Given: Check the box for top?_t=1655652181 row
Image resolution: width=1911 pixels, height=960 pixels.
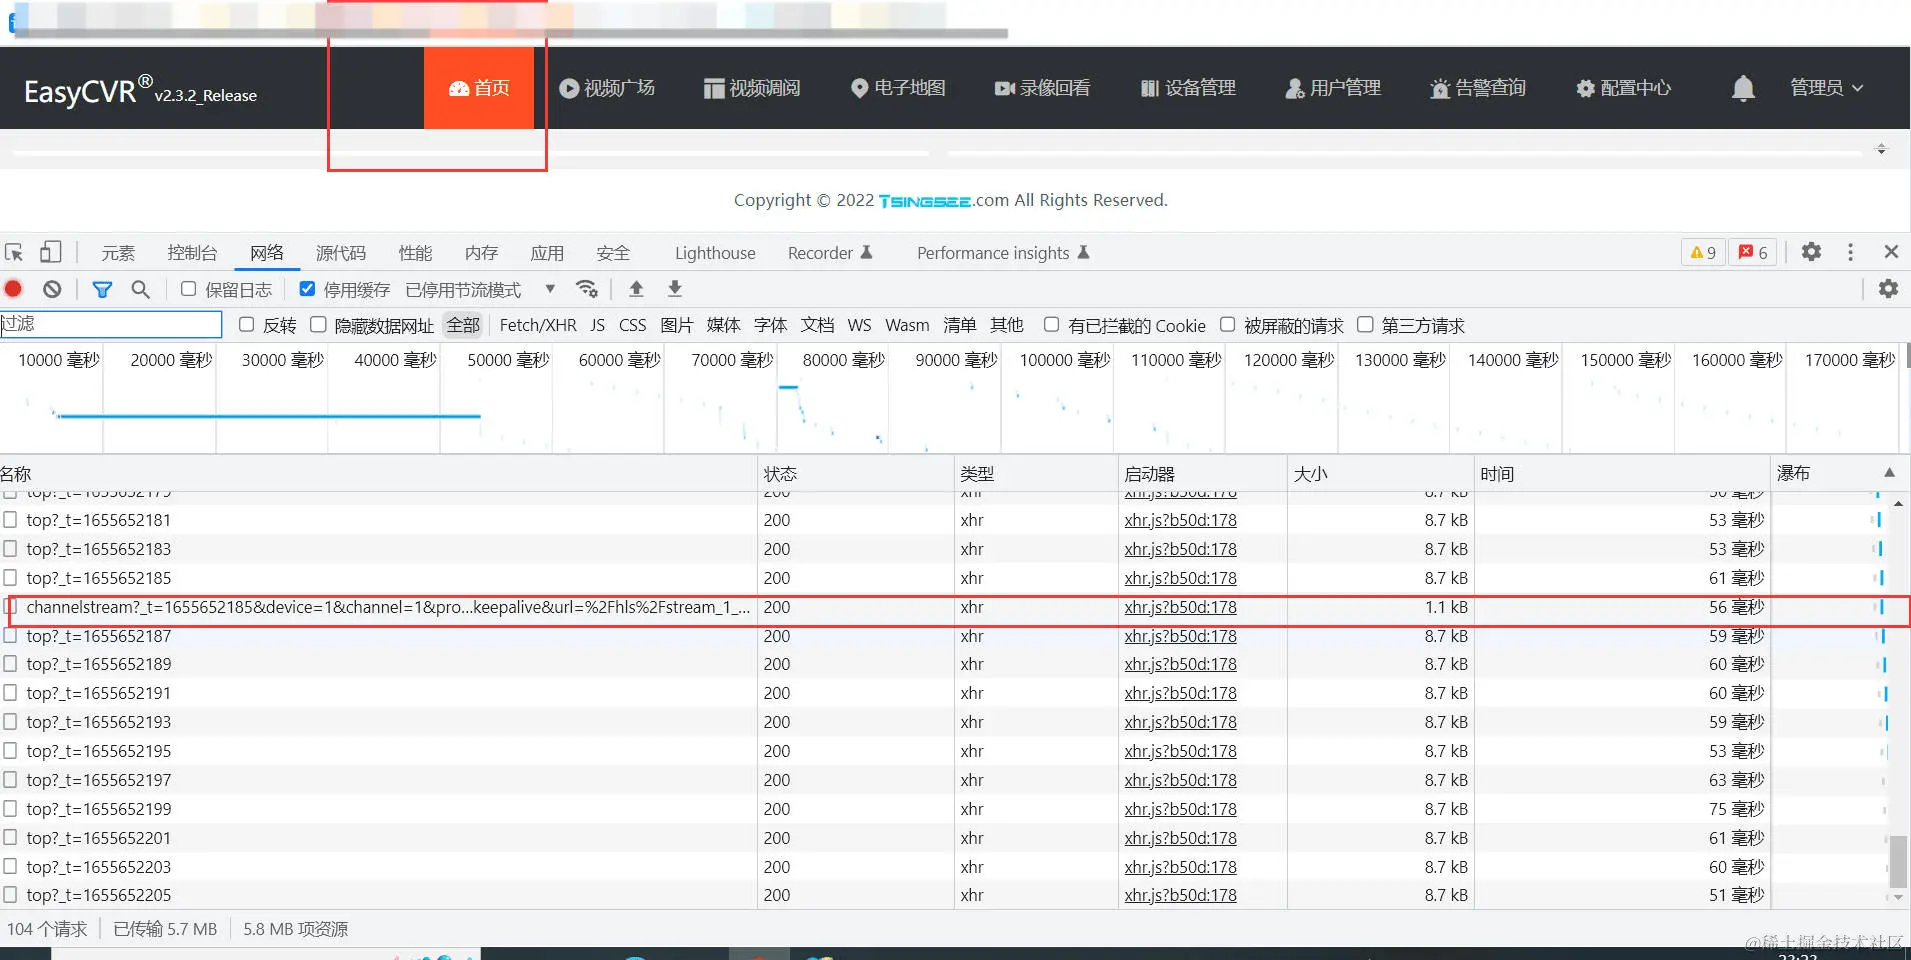Looking at the screenshot, I should [x=10, y=520].
